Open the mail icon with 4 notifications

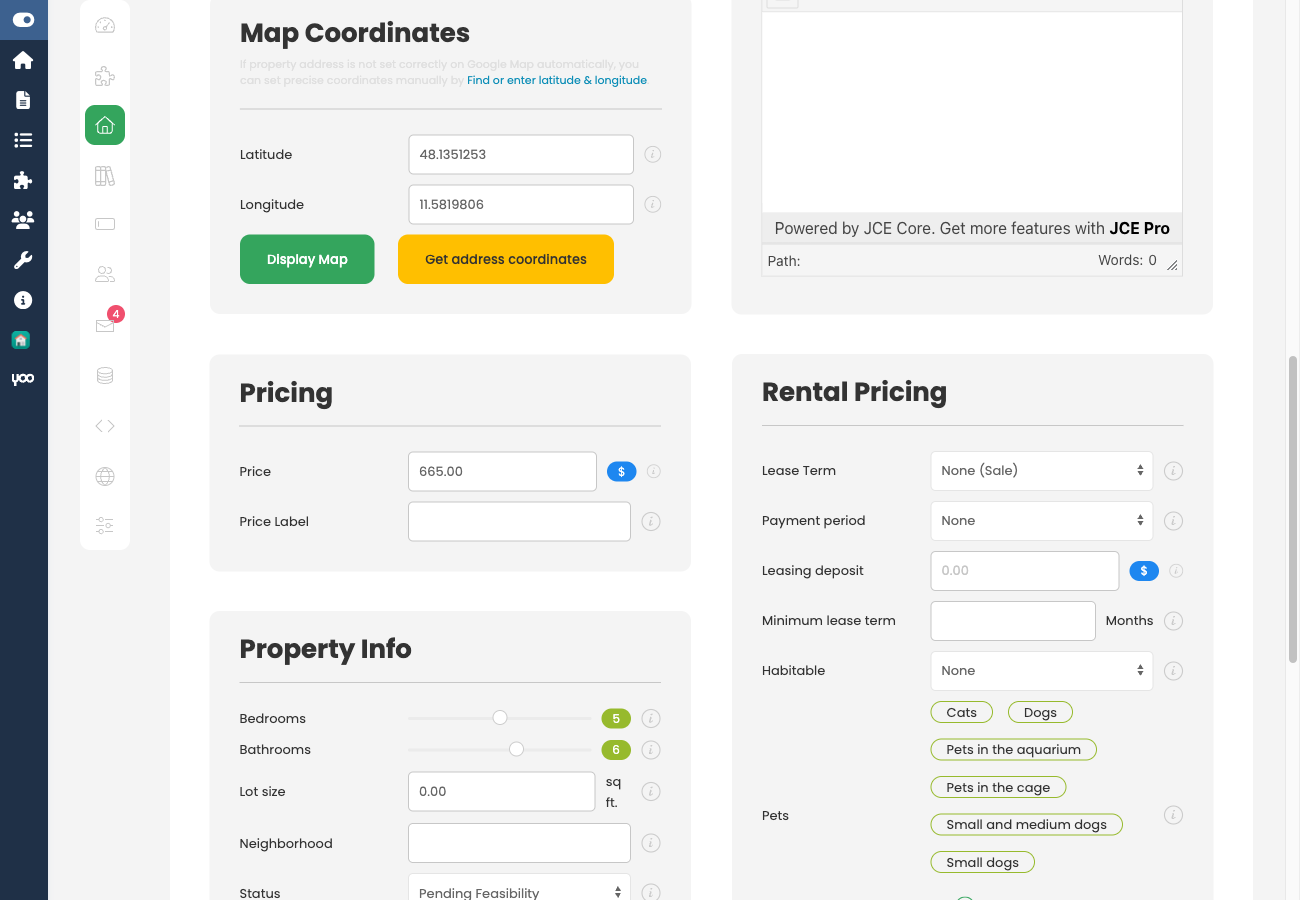click(105, 326)
